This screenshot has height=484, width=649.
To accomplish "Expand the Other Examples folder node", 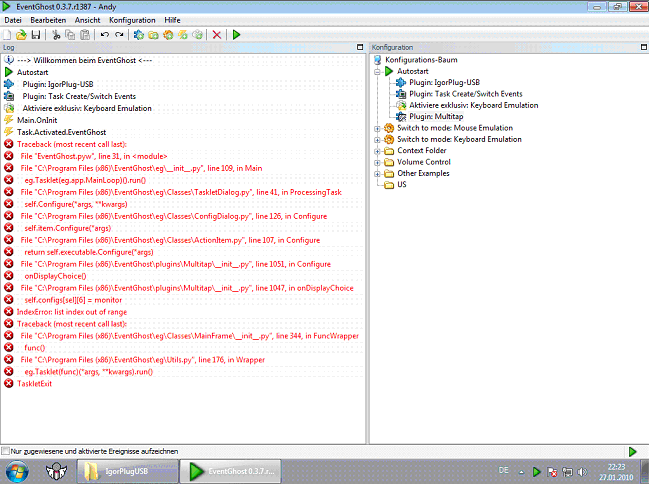I will pos(377,174).
